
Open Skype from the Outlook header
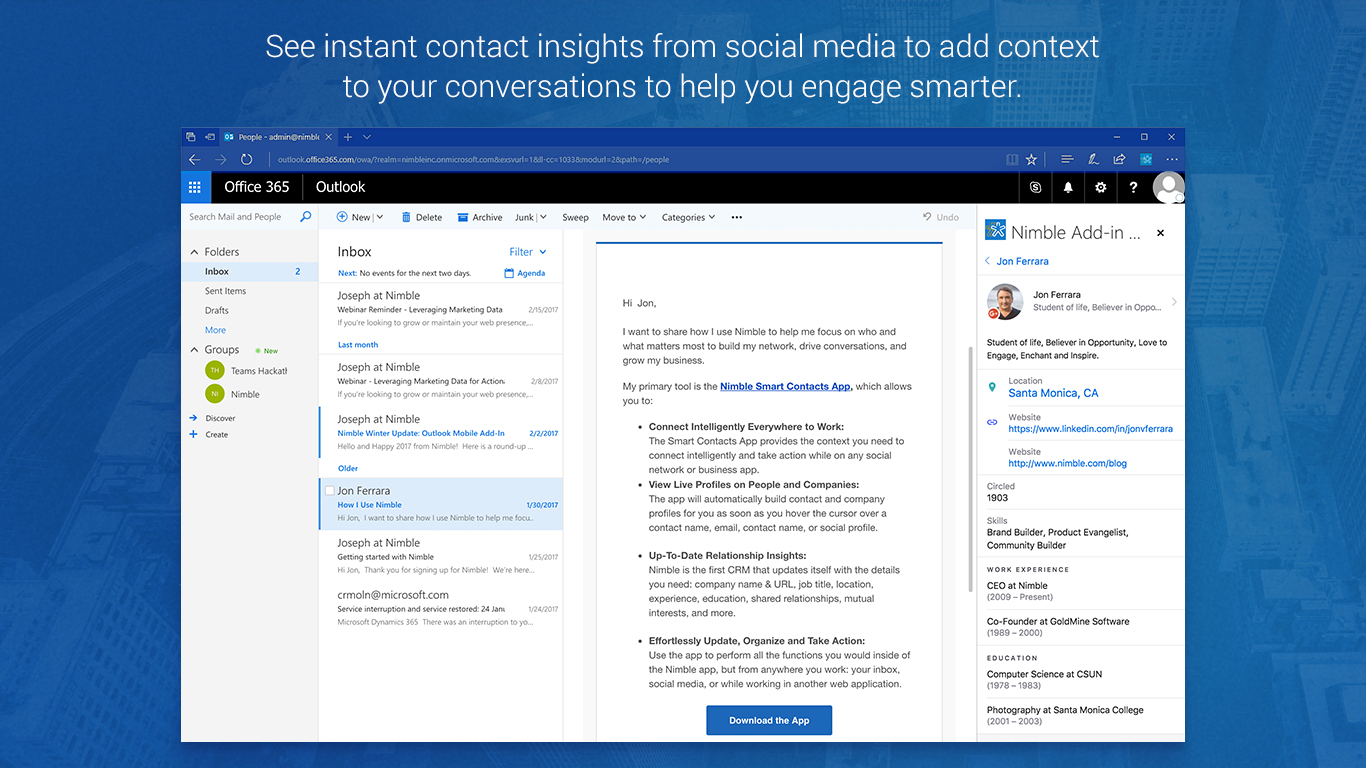click(x=1035, y=187)
